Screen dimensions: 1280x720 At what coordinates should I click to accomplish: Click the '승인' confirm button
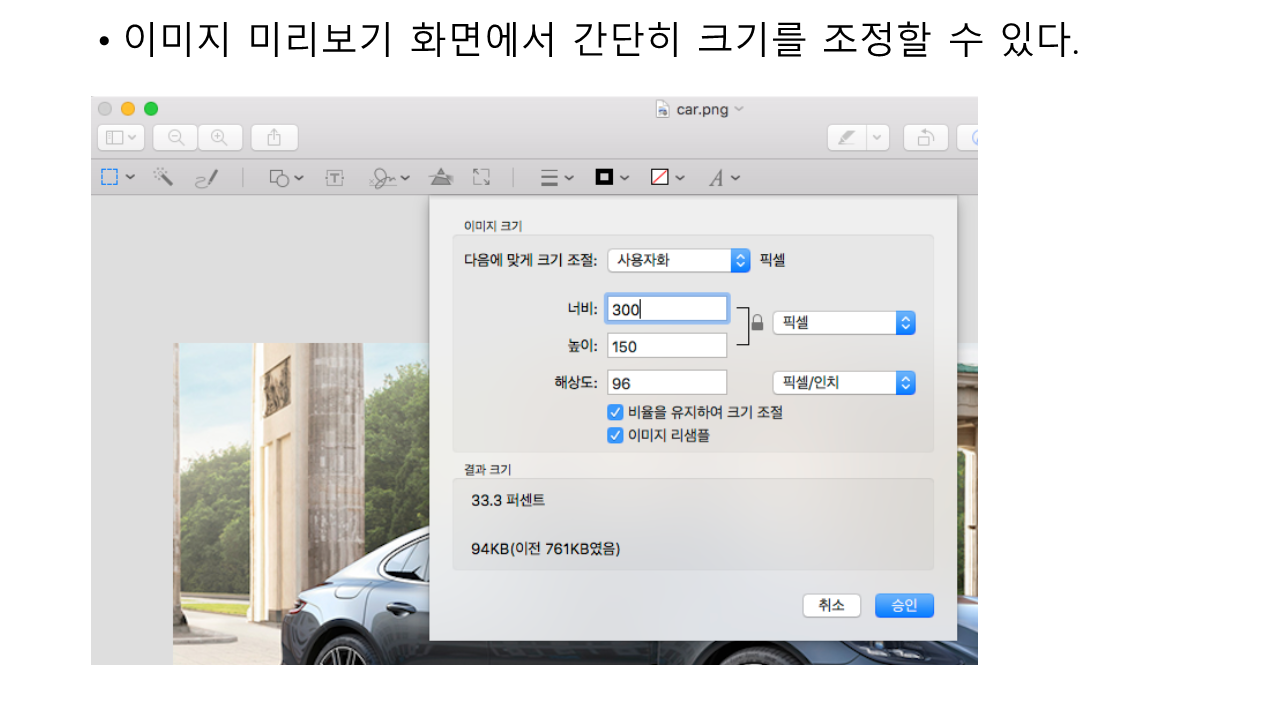[904, 605]
